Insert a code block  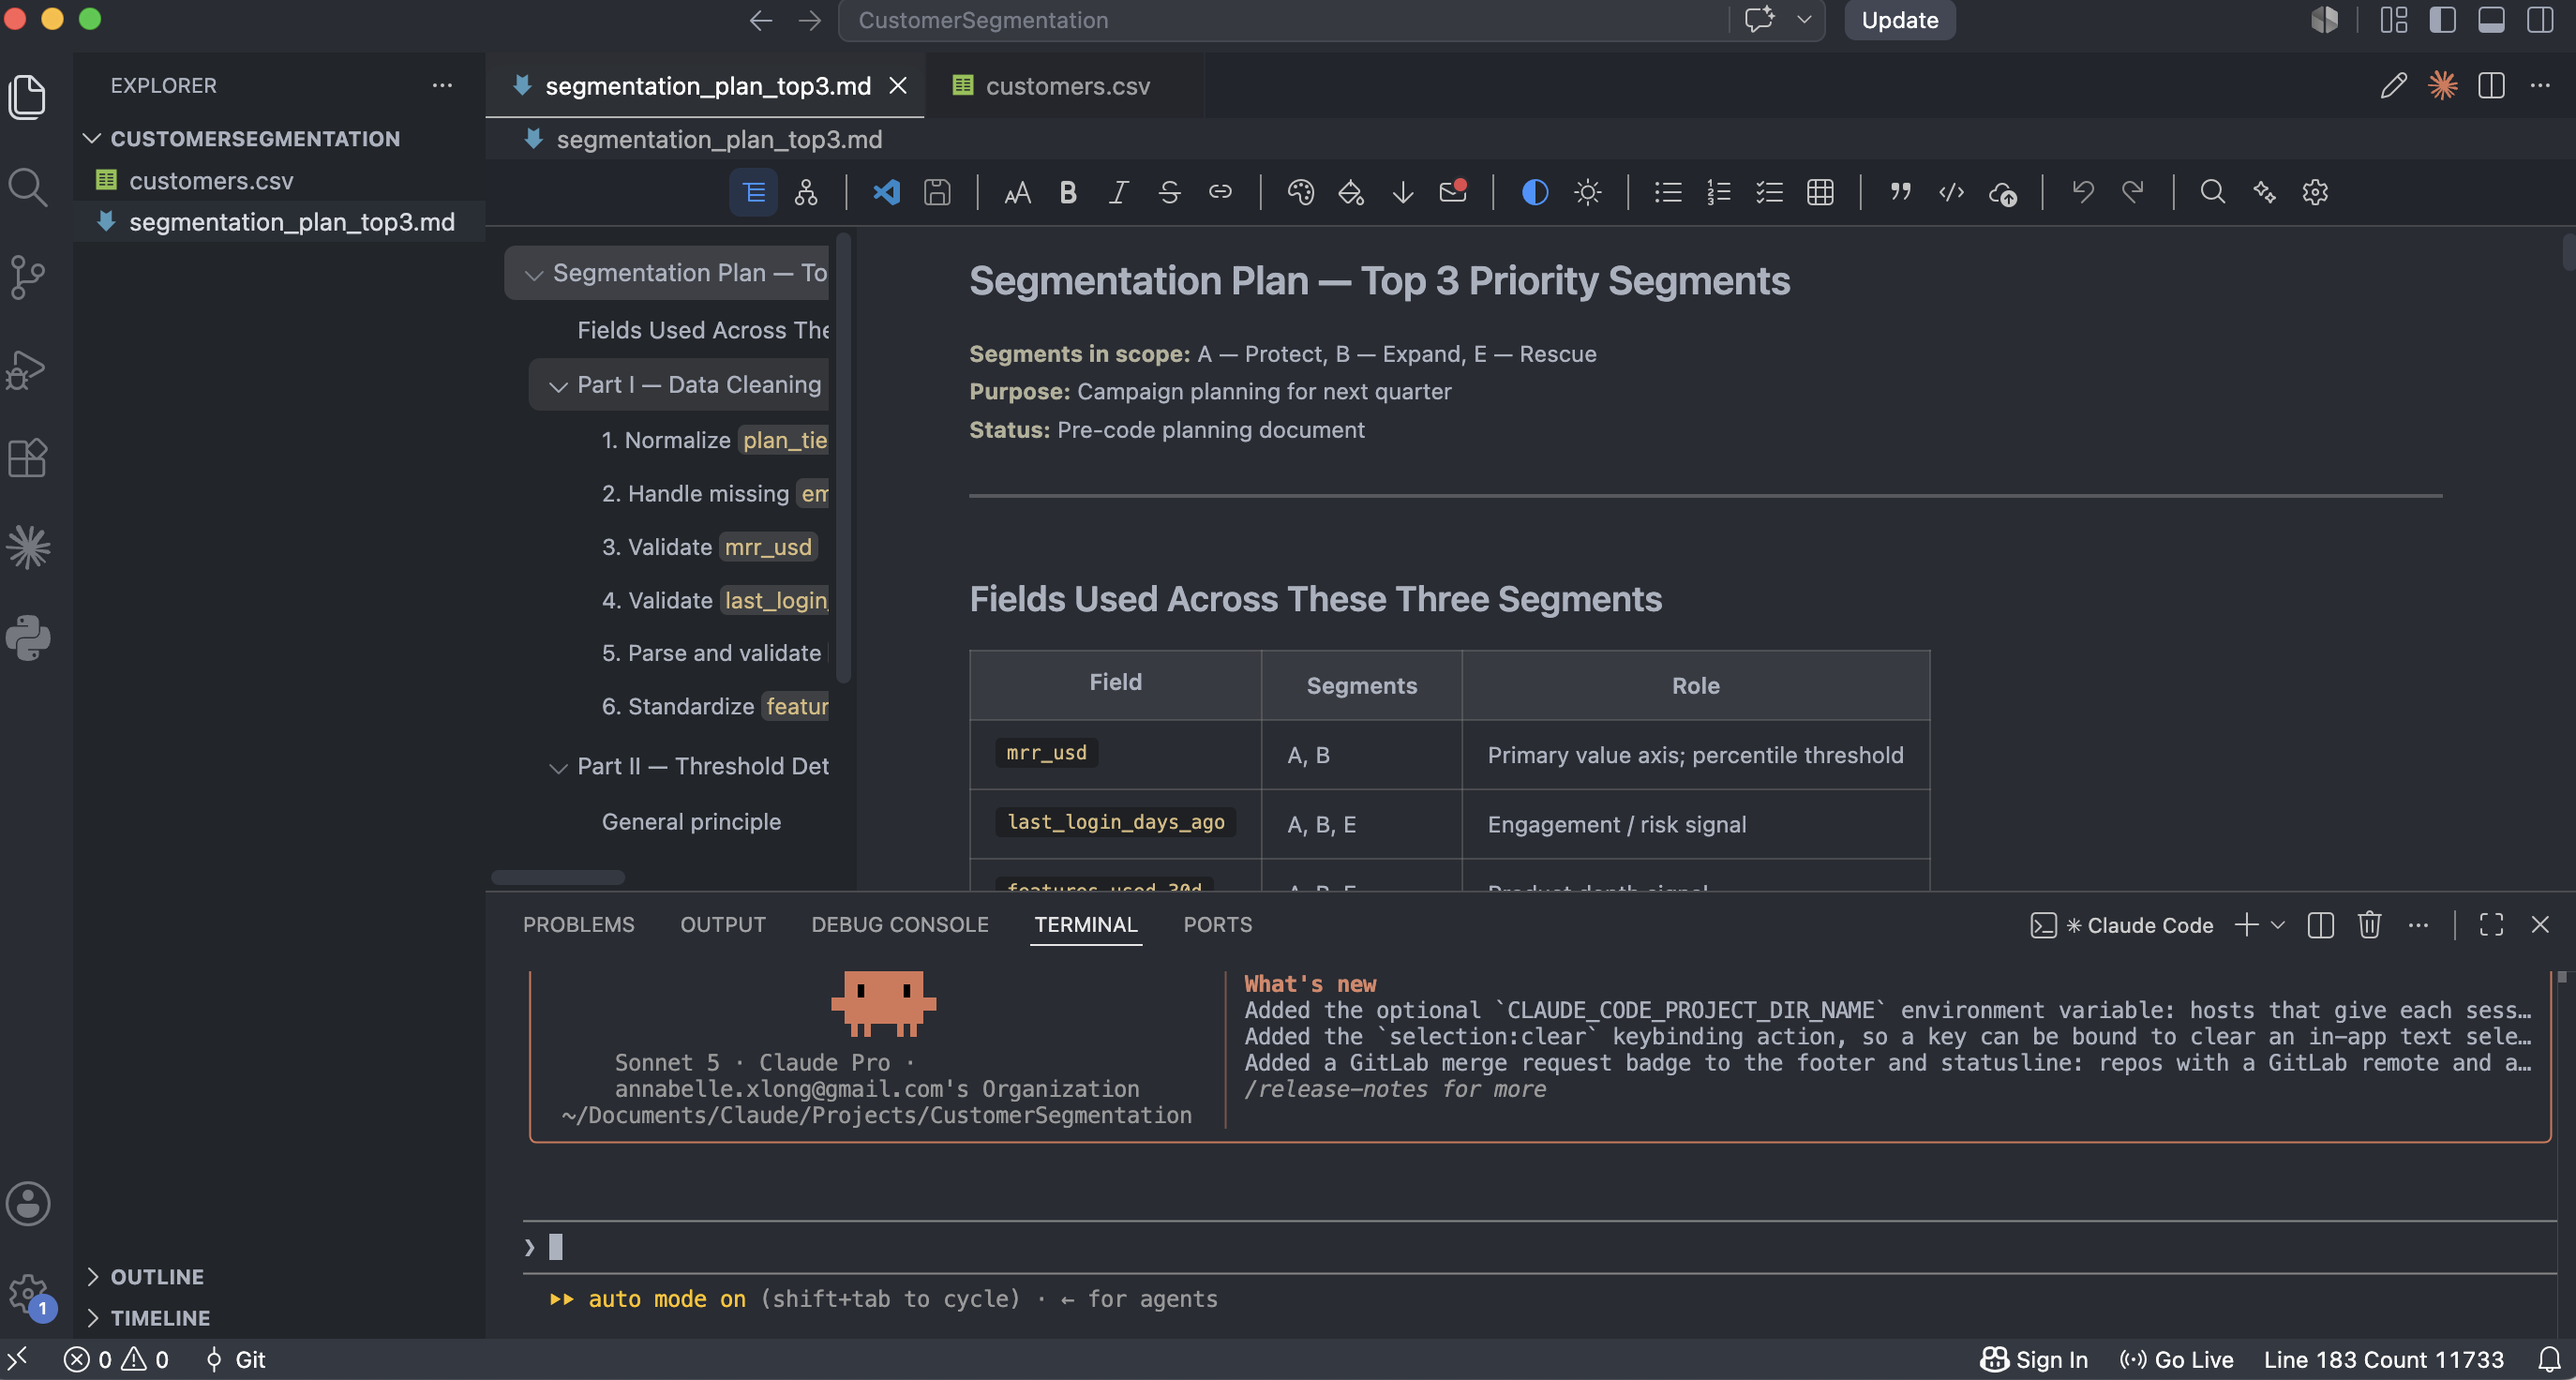click(x=1952, y=192)
